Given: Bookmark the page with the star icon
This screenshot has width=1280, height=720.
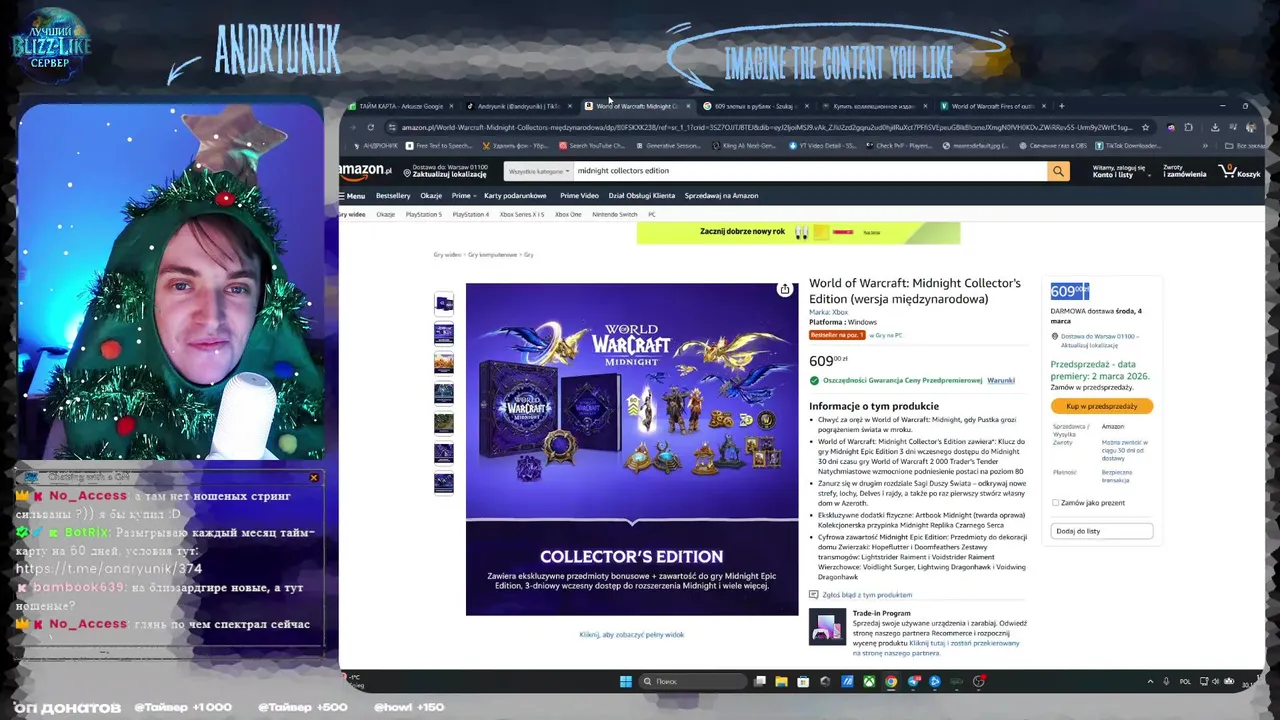Looking at the screenshot, I should [1145, 127].
